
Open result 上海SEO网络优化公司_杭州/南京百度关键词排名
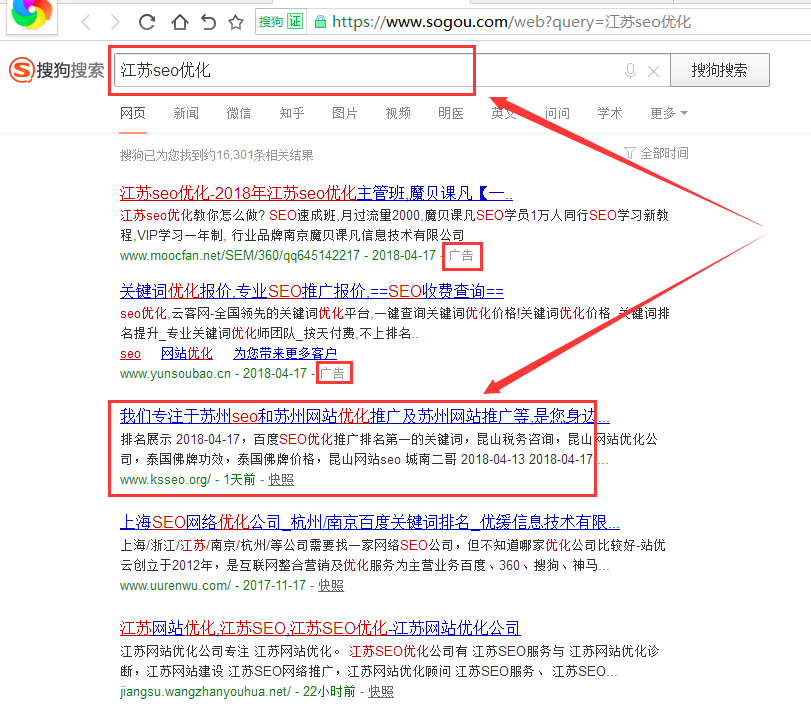370,522
